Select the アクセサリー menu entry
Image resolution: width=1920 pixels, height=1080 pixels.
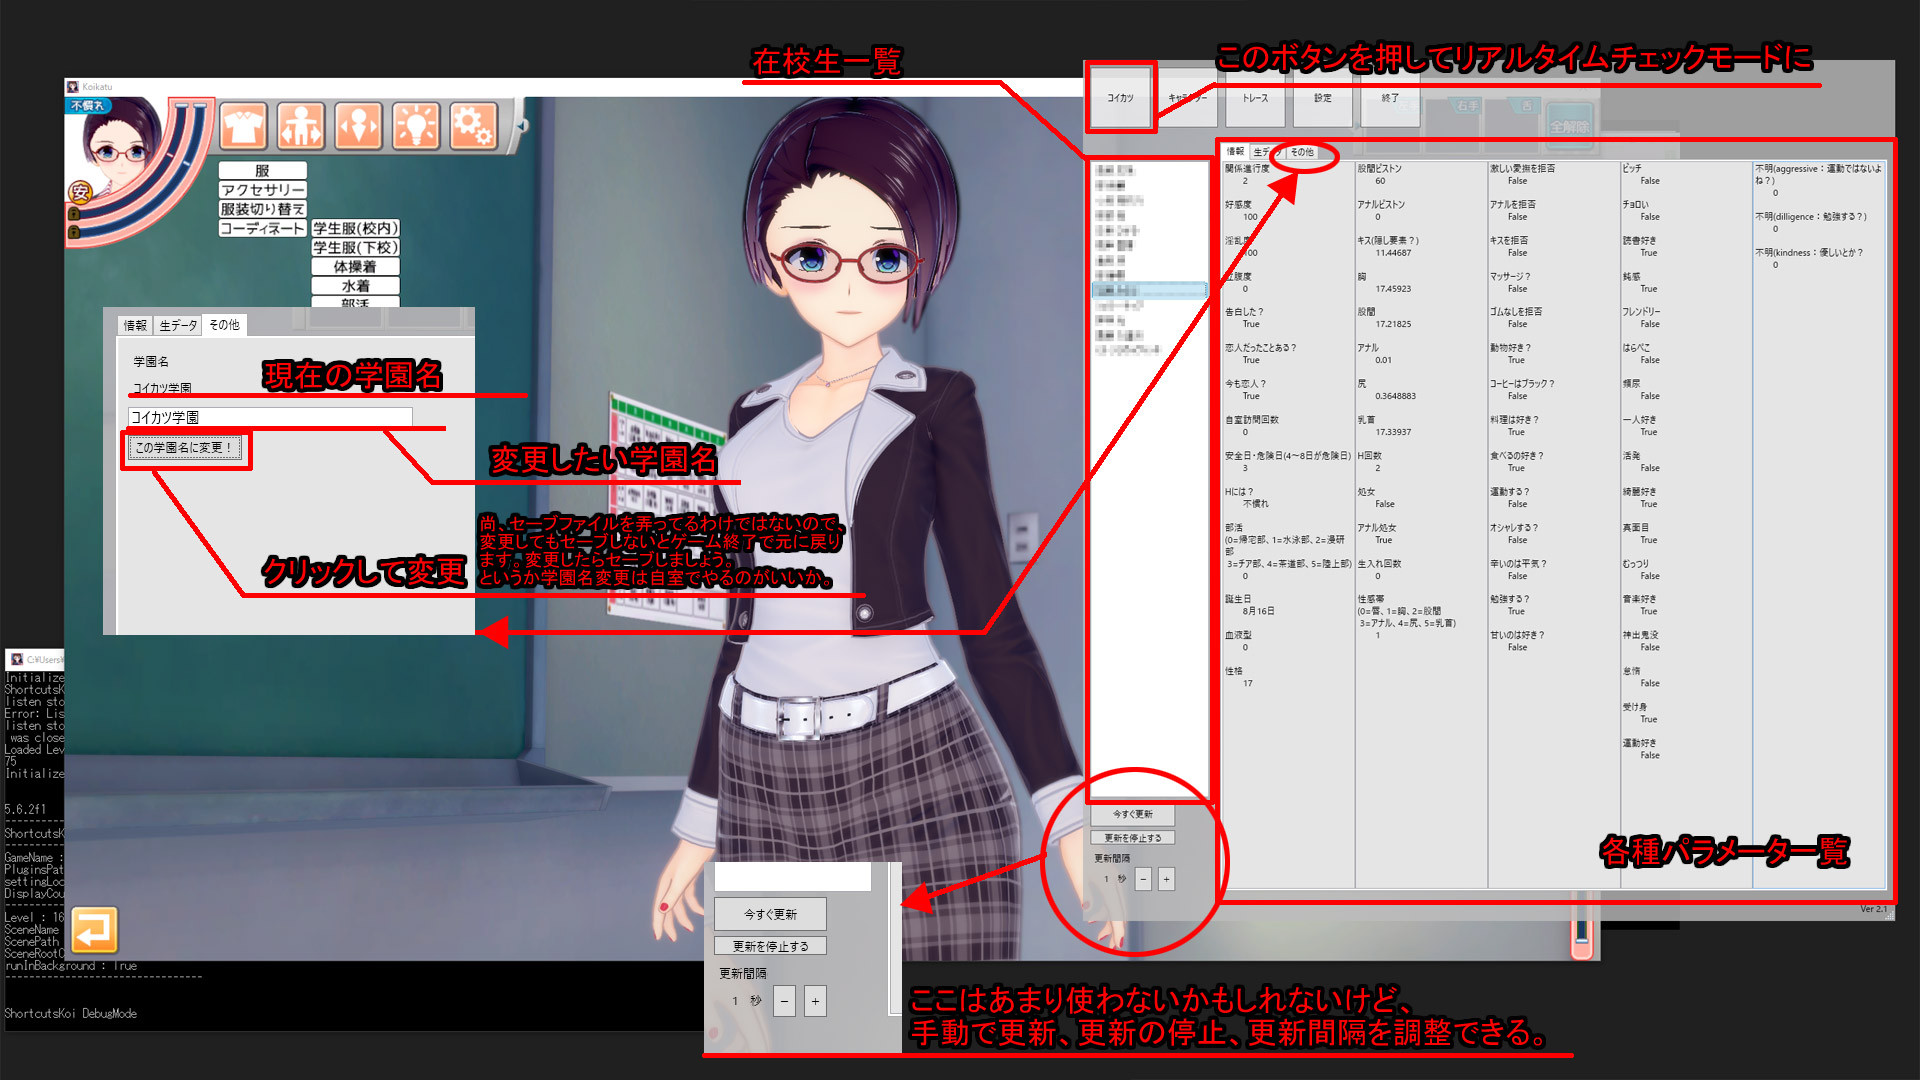pyautogui.click(x=262, y=190)
